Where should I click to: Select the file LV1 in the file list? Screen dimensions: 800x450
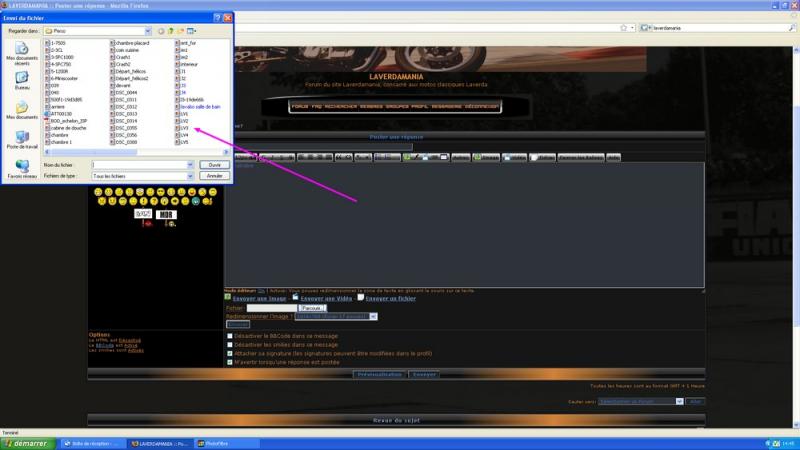[181, 114]
